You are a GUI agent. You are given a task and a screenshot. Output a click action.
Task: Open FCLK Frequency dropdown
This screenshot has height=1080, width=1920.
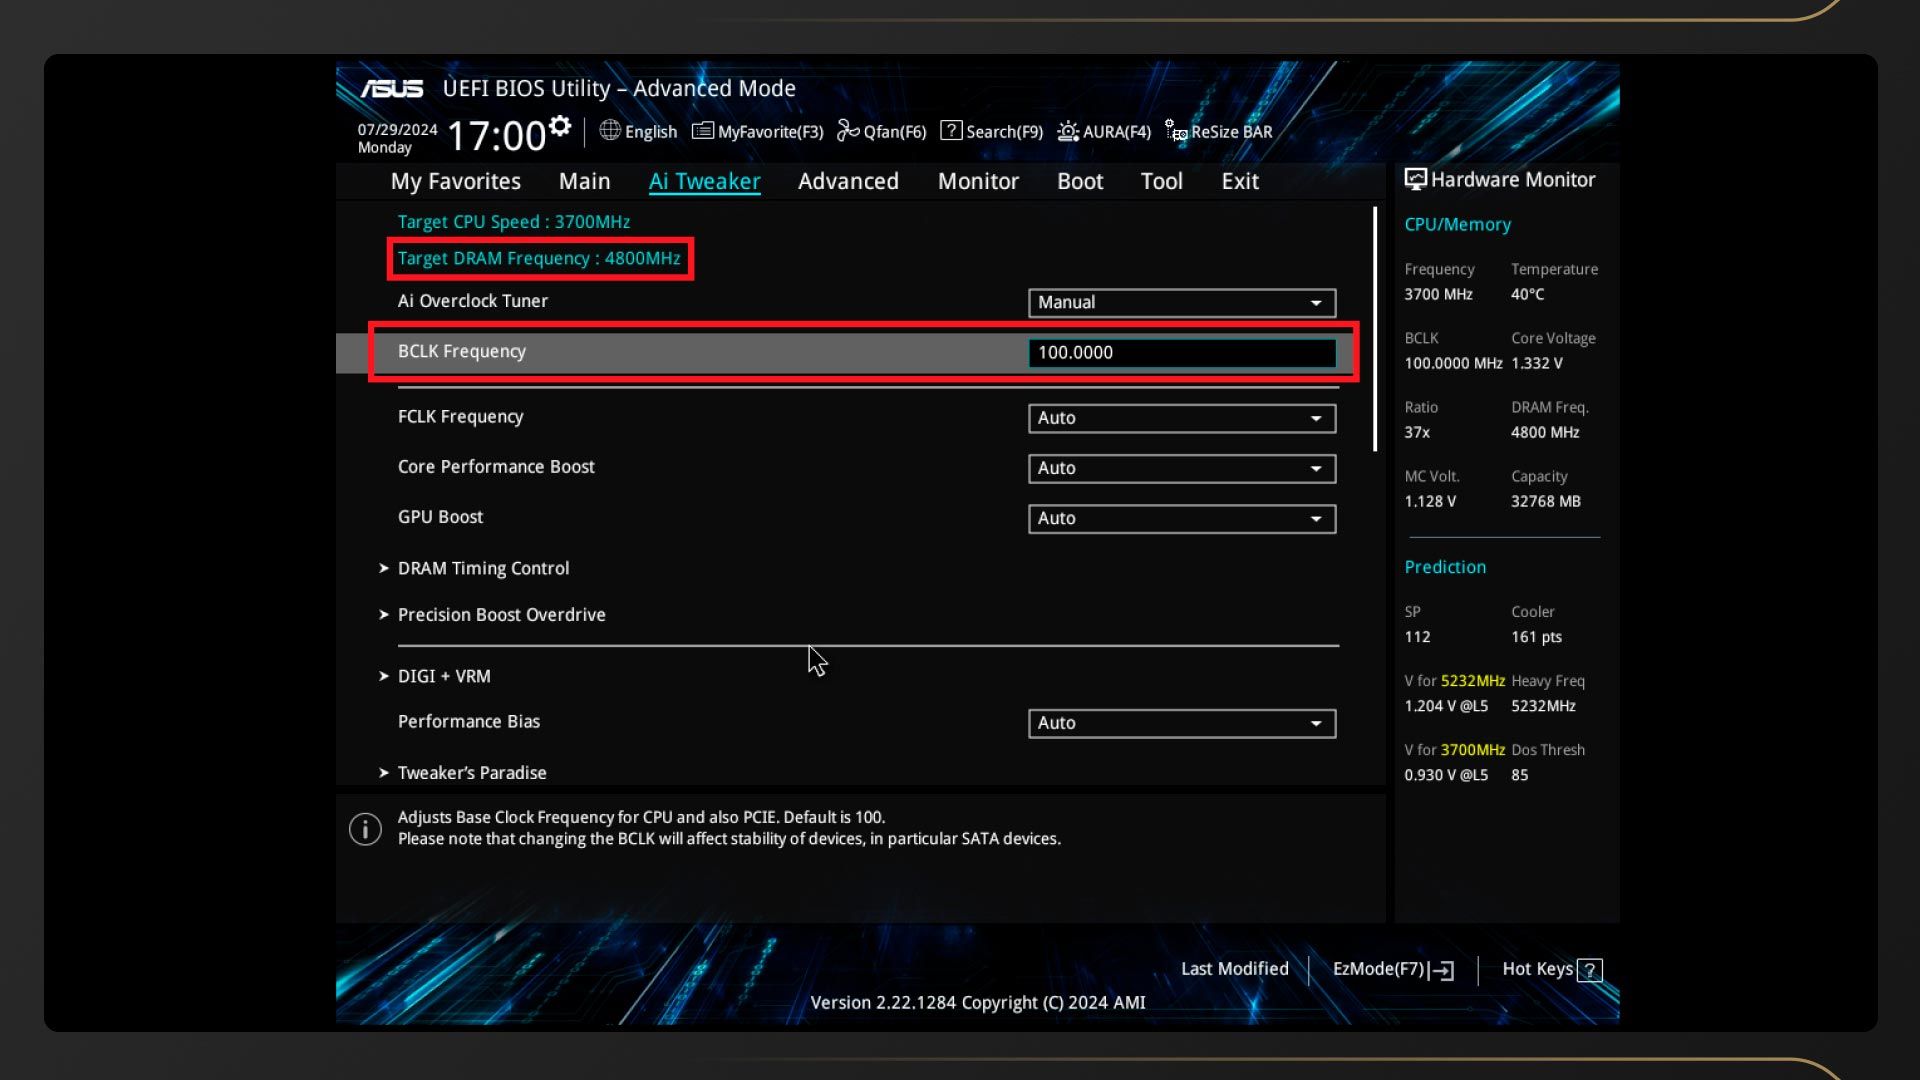[x=1181, y=418]
